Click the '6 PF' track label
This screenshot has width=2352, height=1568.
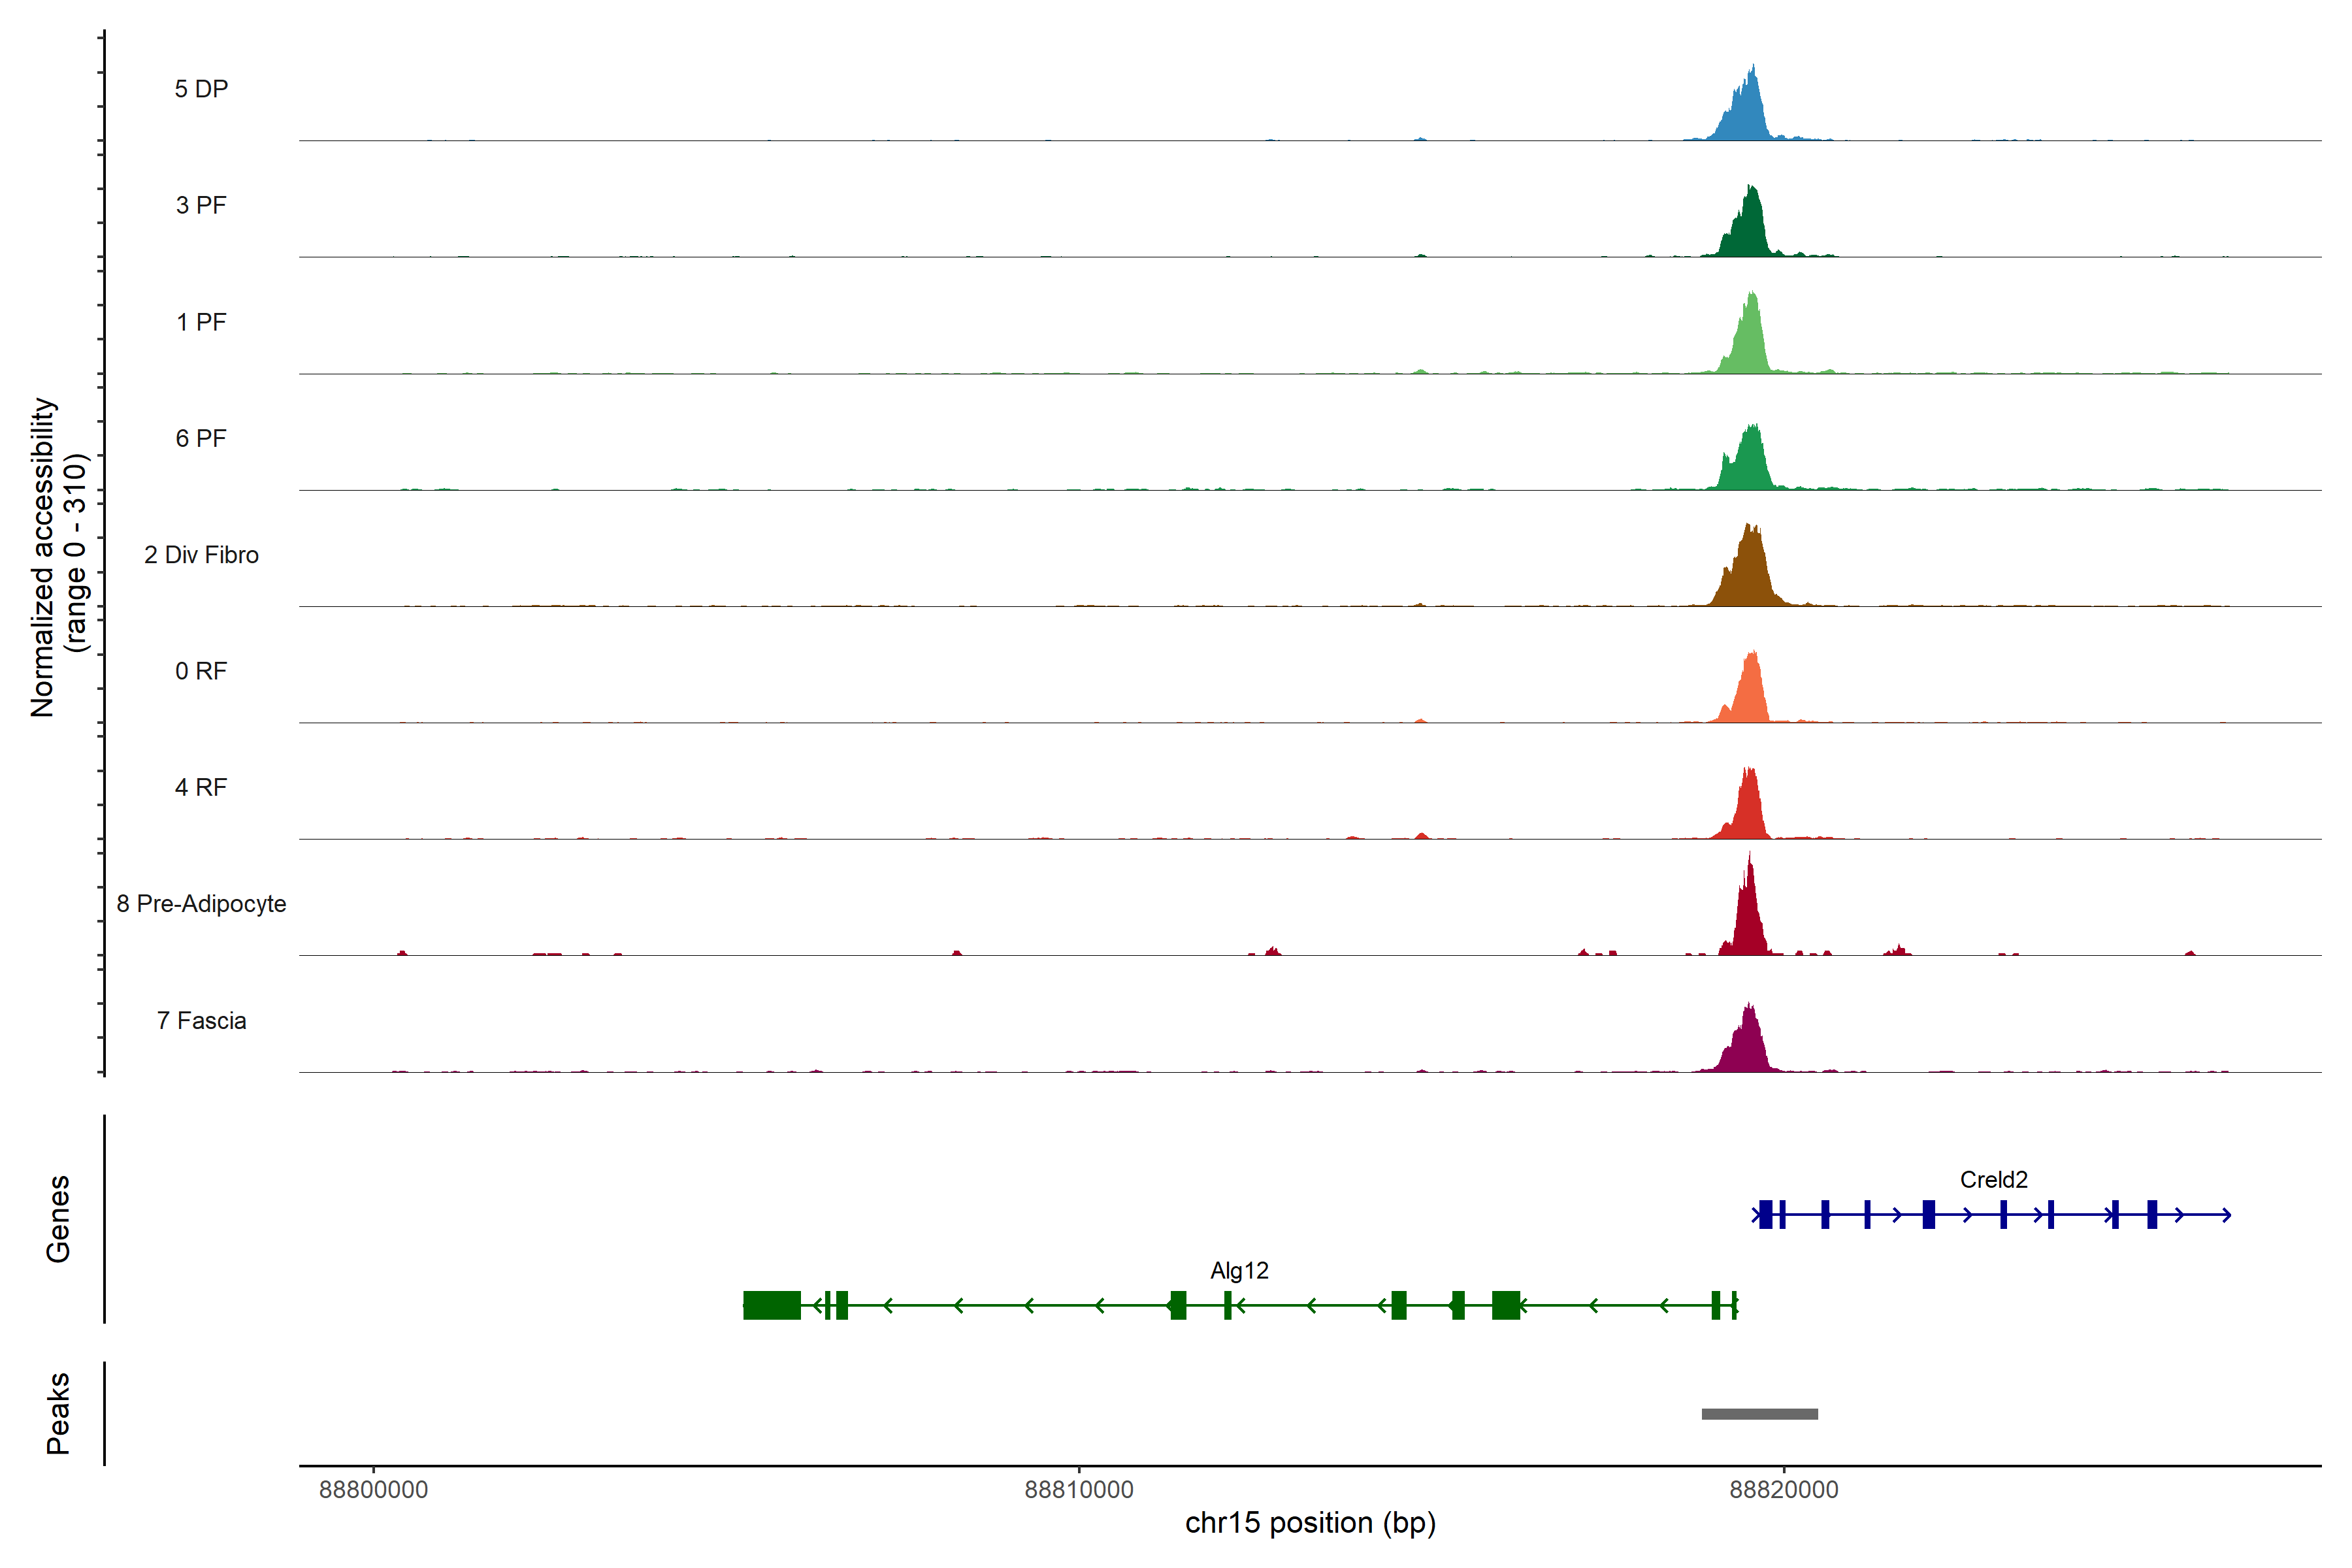tap(201, 439)
